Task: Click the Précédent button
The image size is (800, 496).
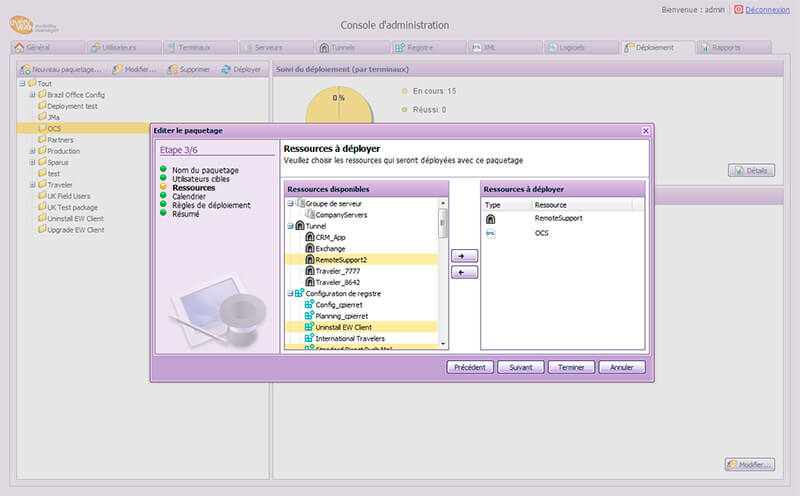Action: click(470, 367)
